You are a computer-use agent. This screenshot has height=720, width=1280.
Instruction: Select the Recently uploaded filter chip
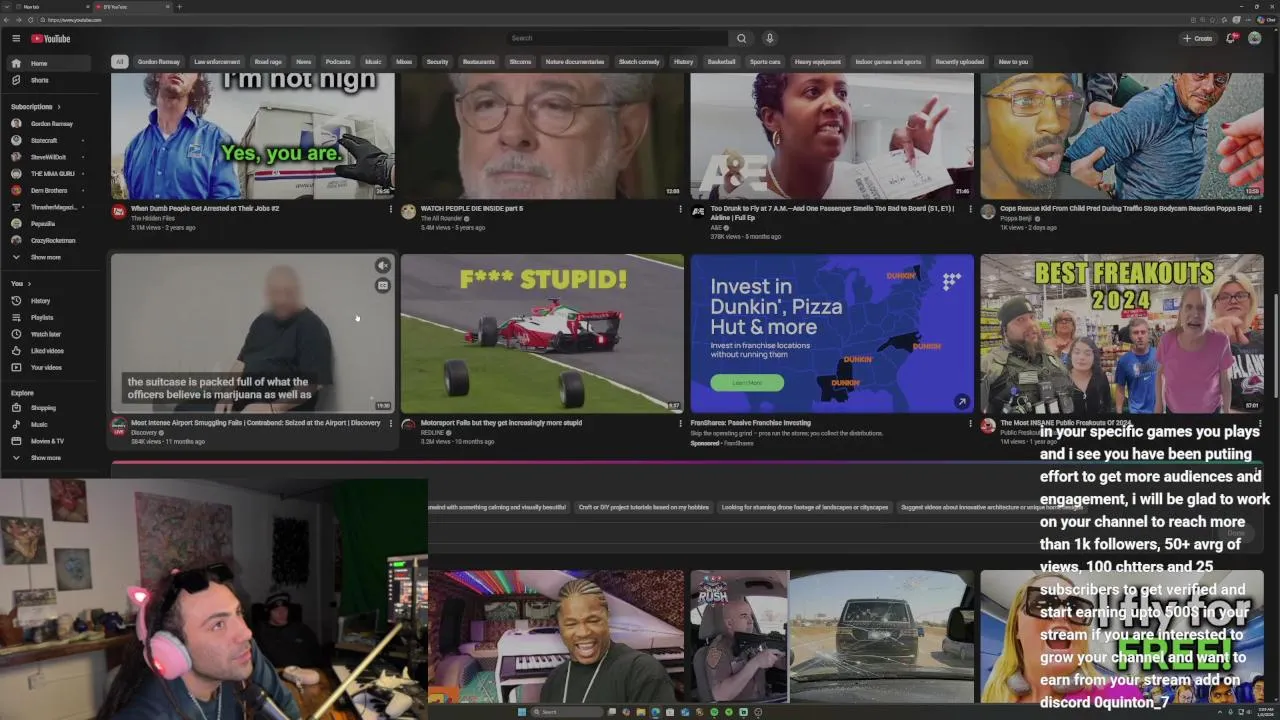(959, 62)
